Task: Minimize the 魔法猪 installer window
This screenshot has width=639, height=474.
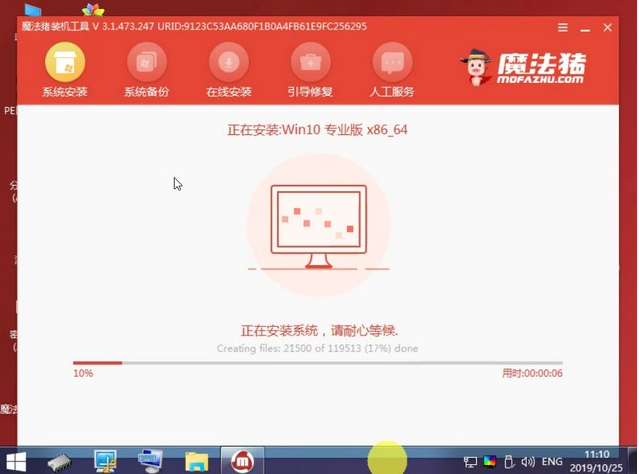Action: tap(585, 28)
